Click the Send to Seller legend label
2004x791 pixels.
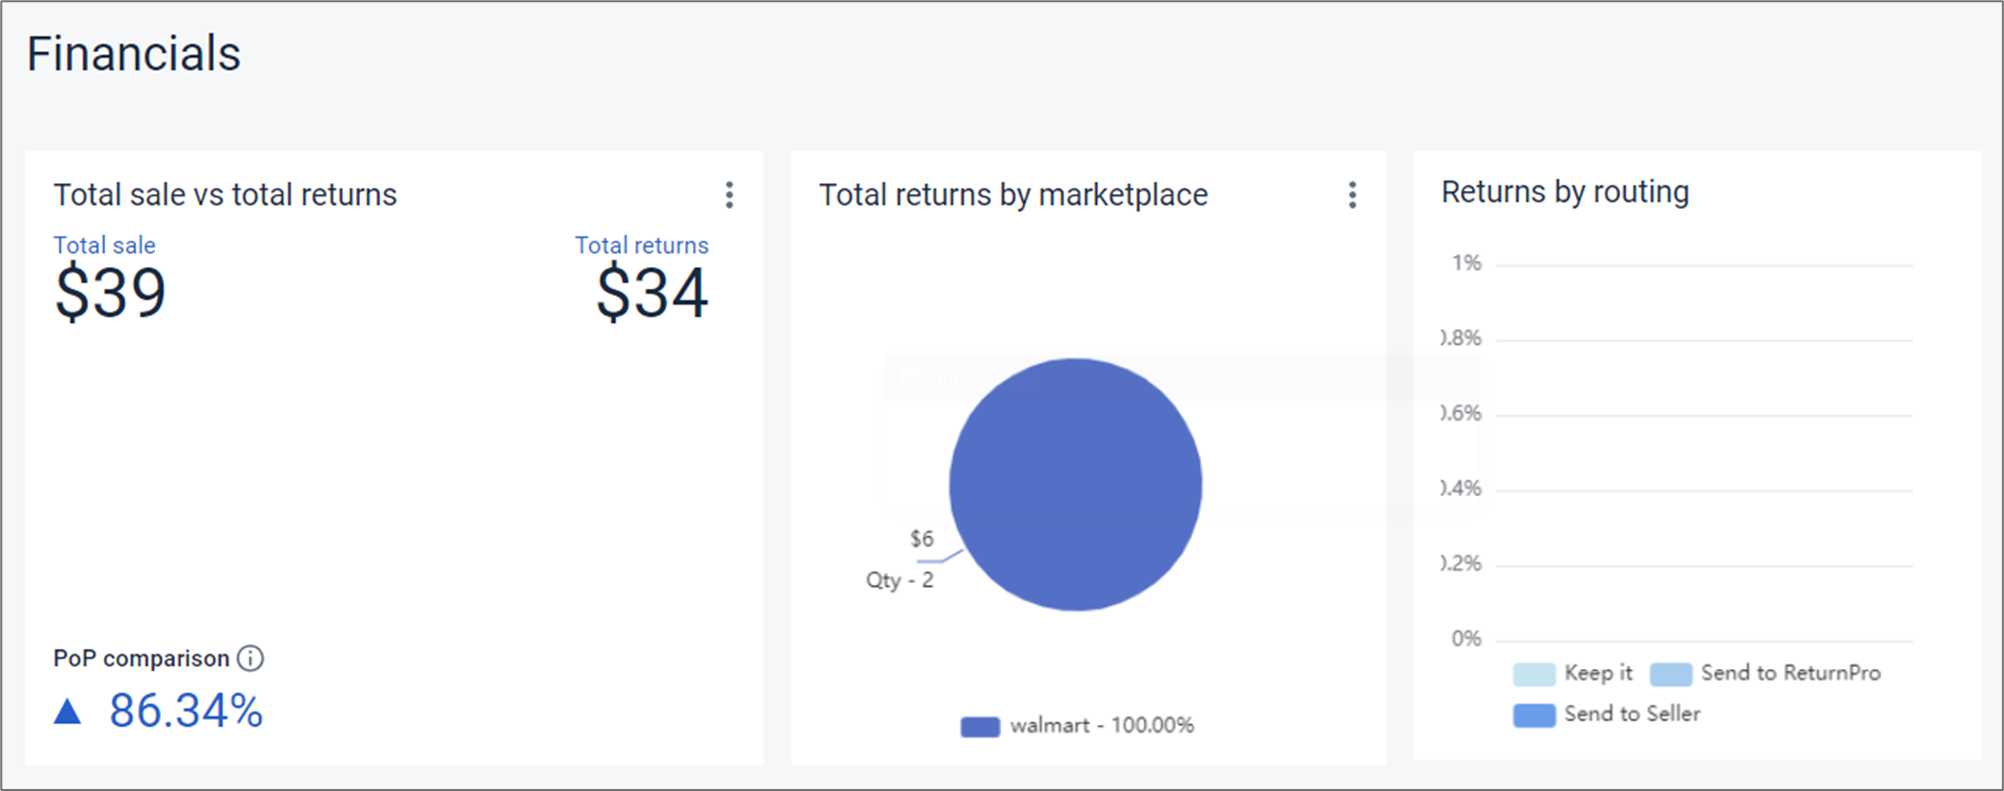tap(1632, 714)
